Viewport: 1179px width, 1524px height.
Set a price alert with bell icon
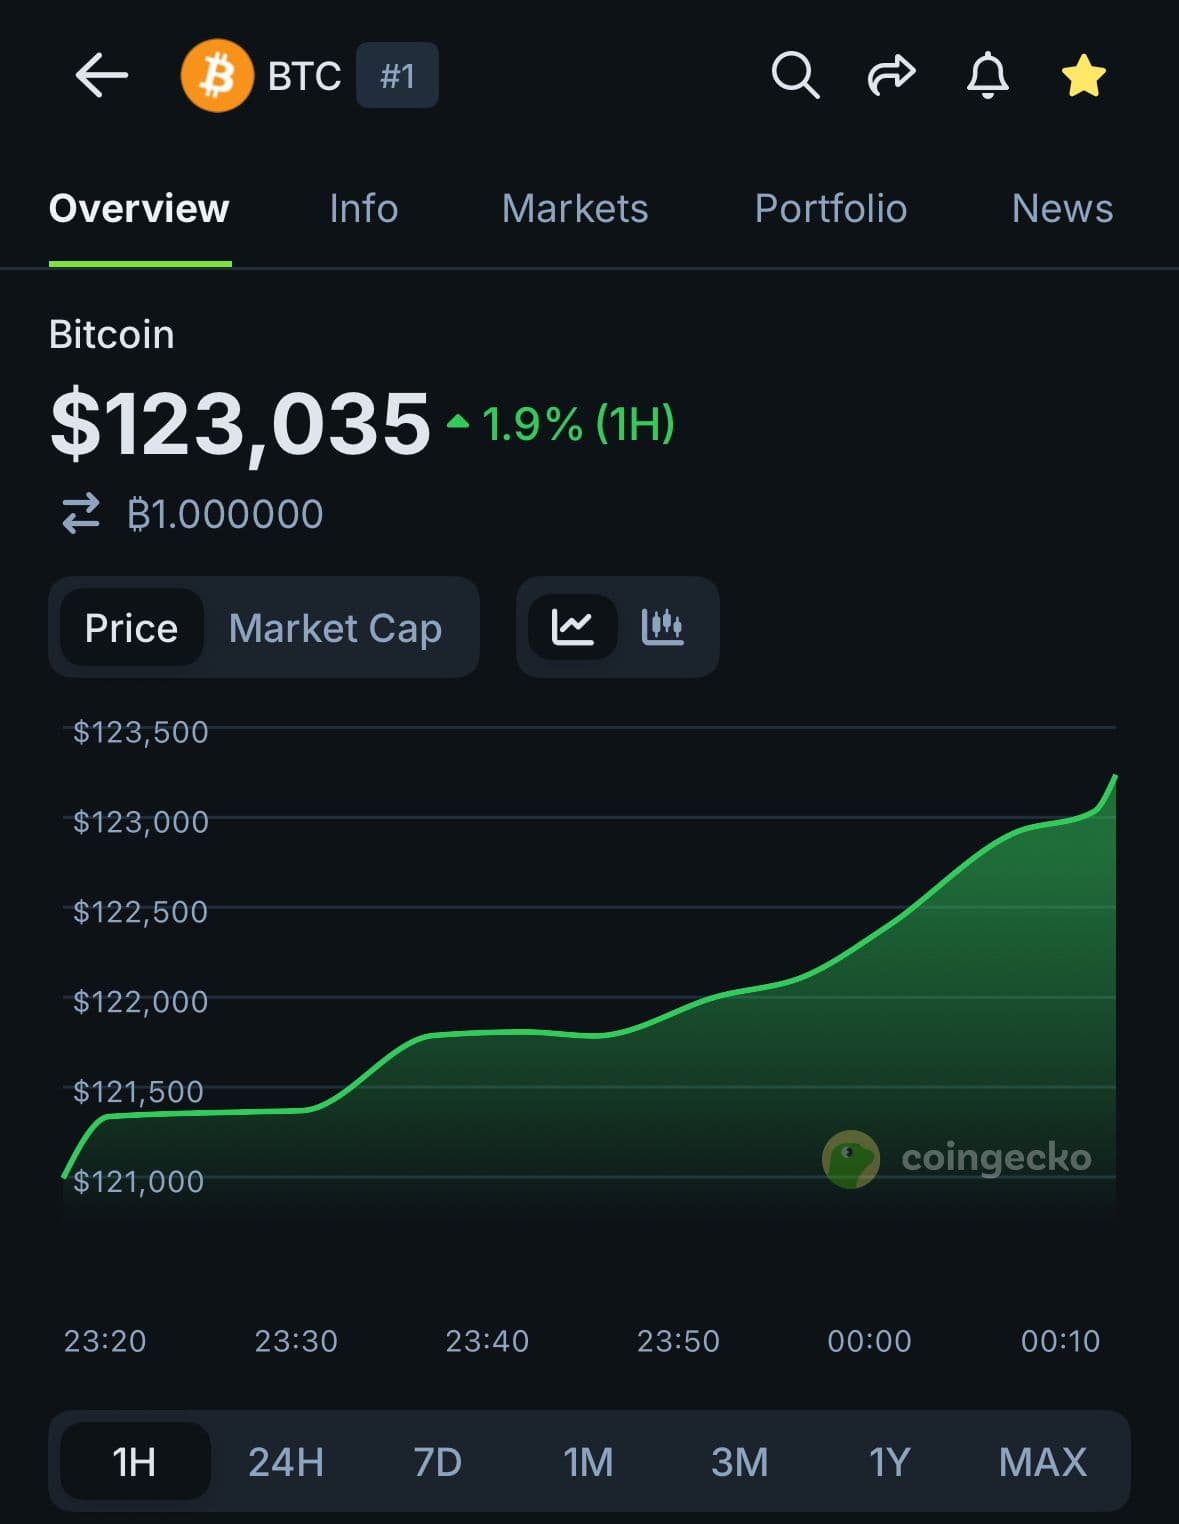tap(987, 75)
